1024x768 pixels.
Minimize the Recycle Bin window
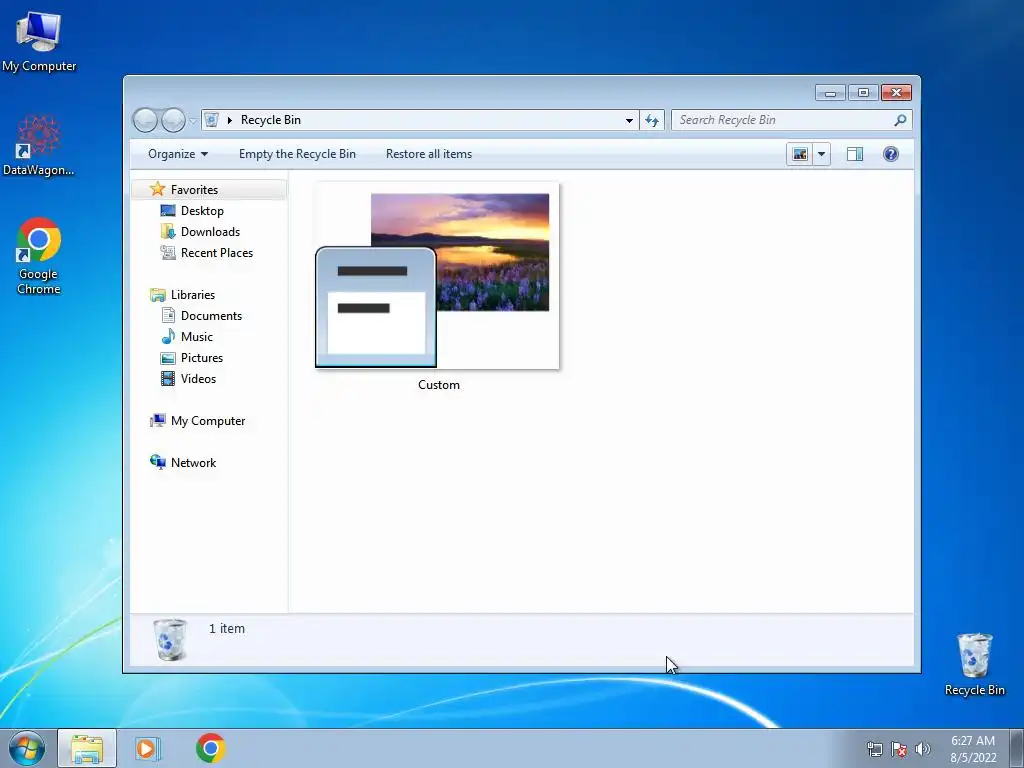pyautogui.click(x=830, y=93)
